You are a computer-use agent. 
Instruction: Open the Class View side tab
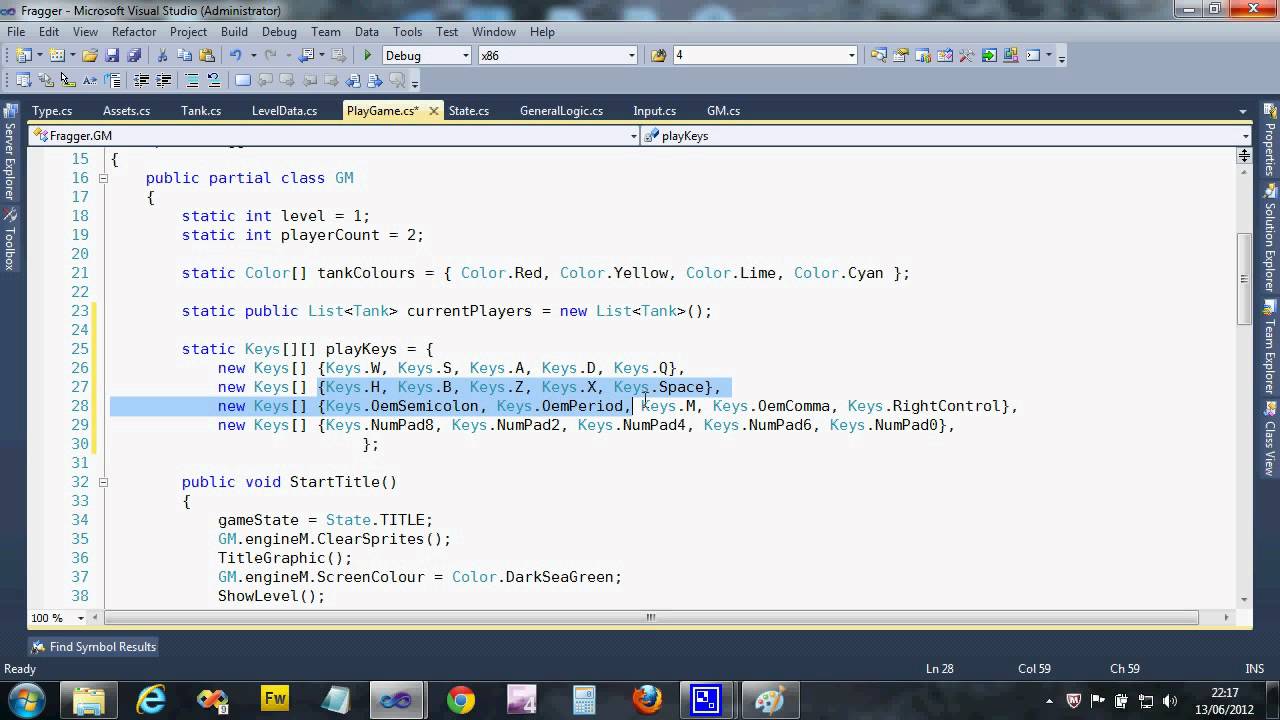(x=1270, y=440)
